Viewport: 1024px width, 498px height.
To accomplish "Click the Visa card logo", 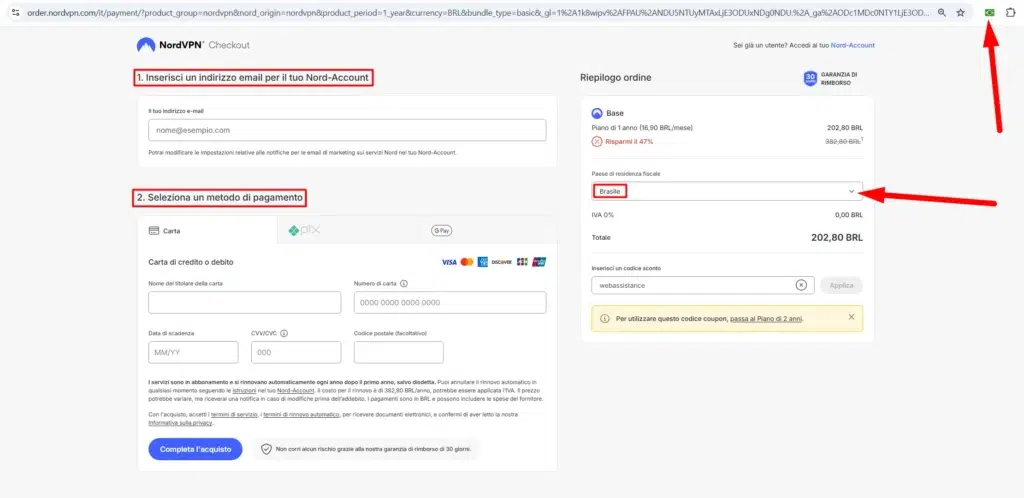I will [x=449, y=262].
